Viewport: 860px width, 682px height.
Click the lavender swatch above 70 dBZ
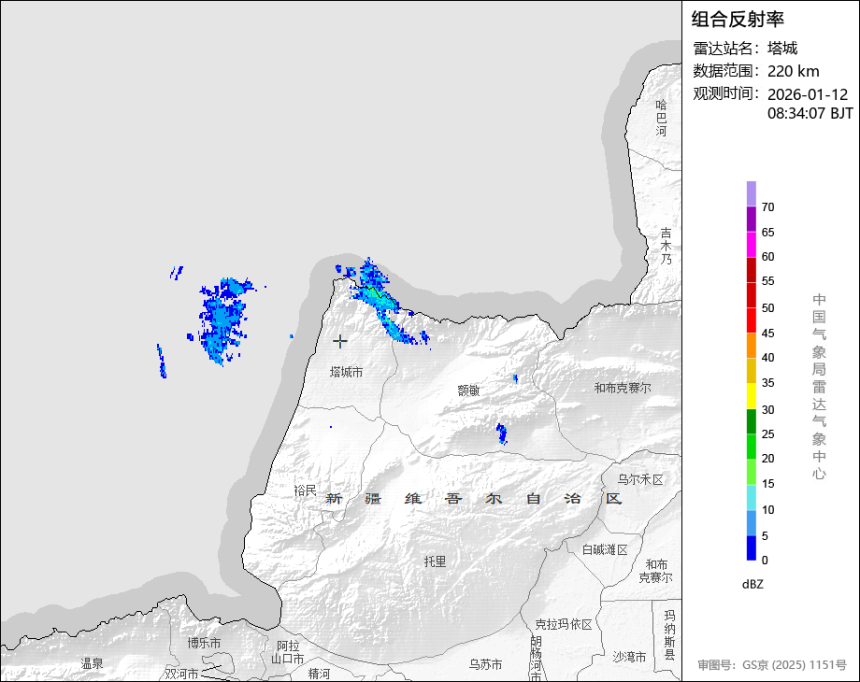pos(751,194)
